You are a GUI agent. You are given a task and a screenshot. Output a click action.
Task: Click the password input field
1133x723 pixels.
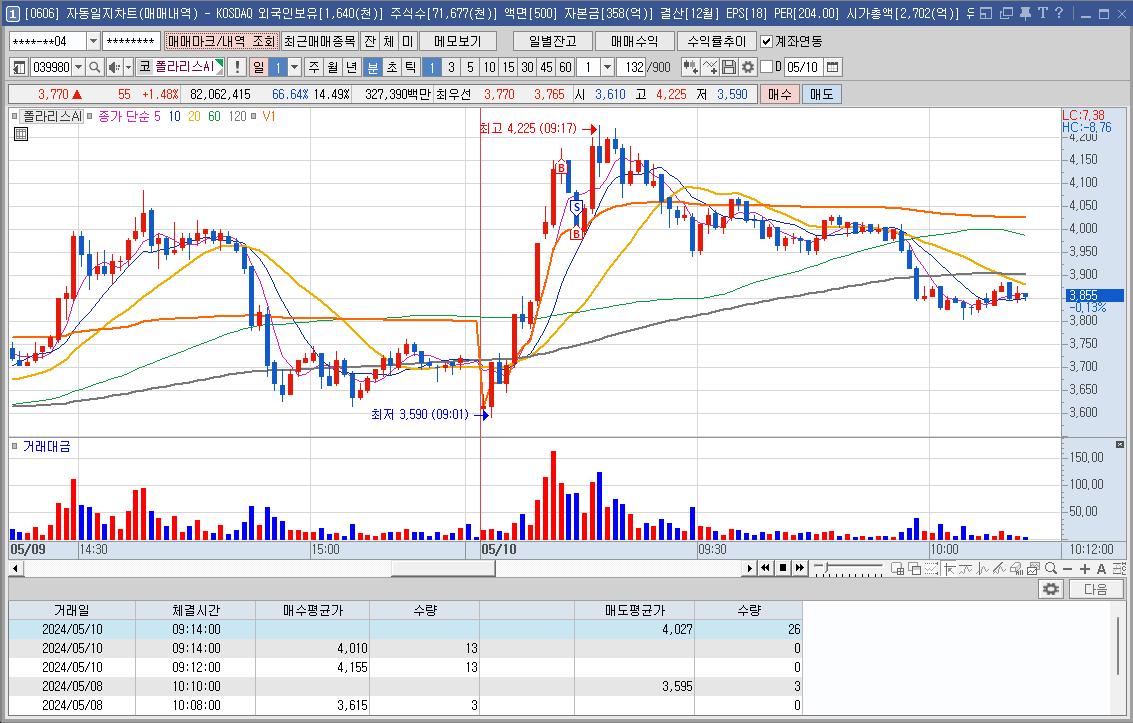pyautogui.click(x=131, y=41)
